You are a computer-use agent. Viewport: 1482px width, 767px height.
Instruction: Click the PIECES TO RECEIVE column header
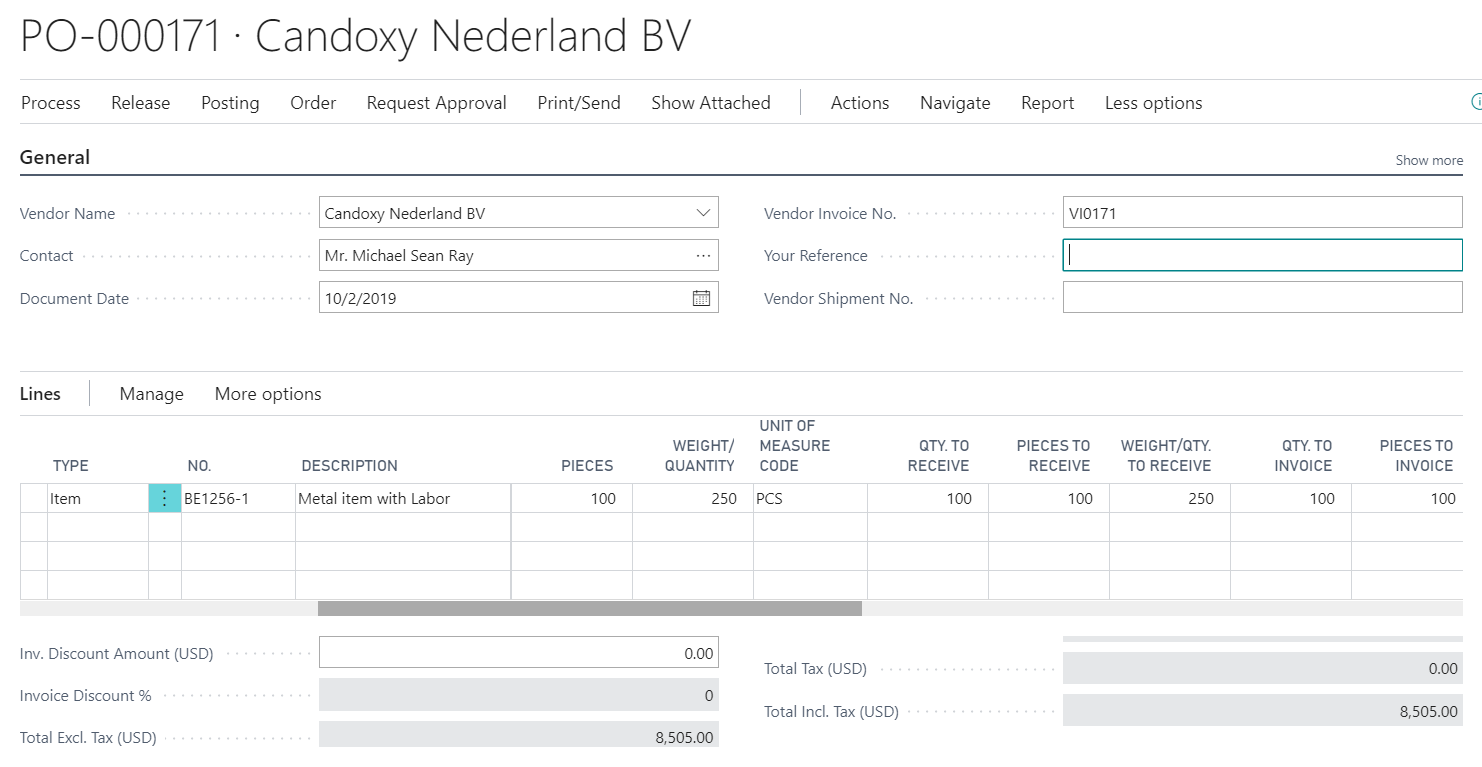1054,456
